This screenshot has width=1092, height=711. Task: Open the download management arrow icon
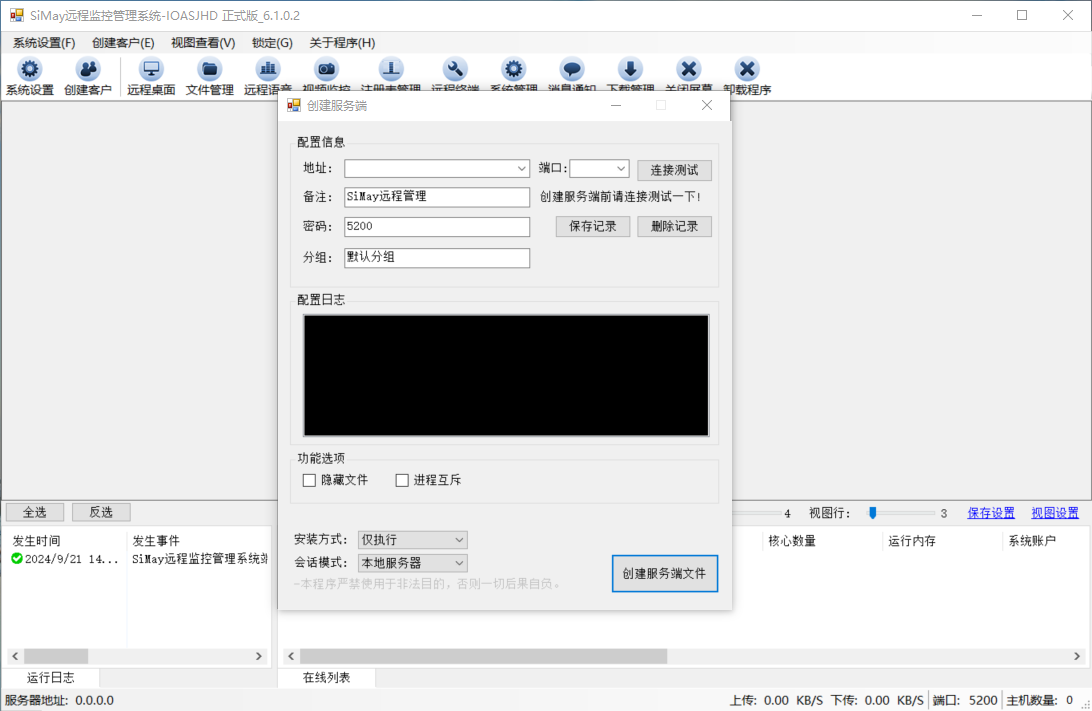click(x=630, y=70)
